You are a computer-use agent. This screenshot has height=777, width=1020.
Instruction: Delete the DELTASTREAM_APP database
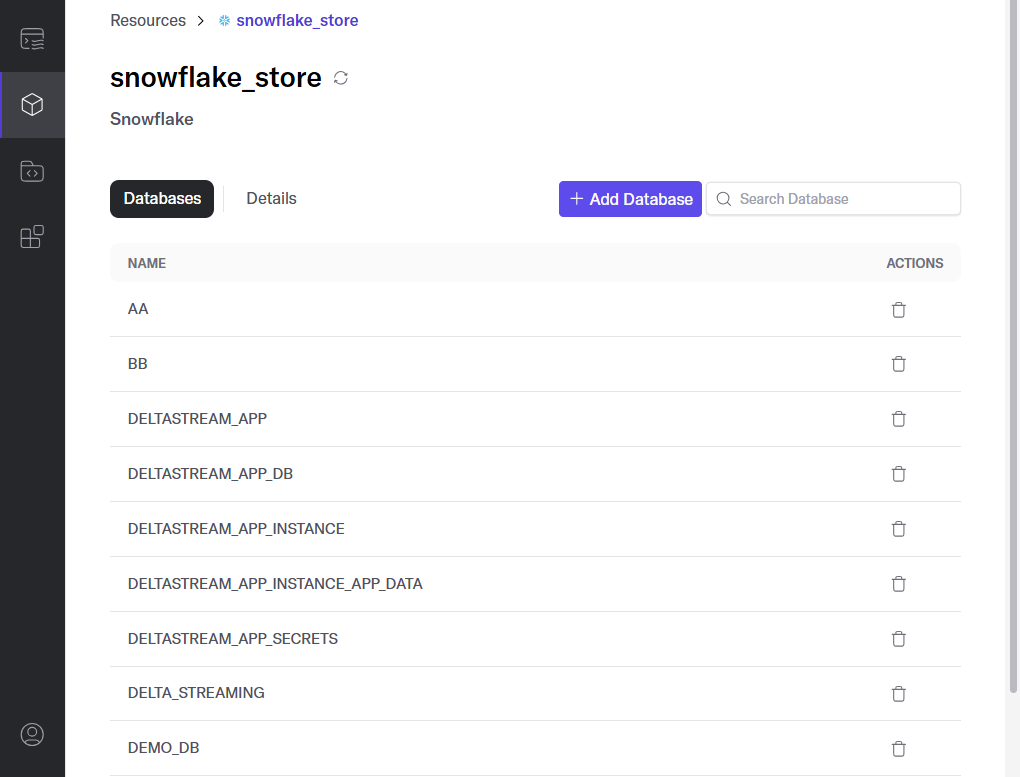(898, 419)
